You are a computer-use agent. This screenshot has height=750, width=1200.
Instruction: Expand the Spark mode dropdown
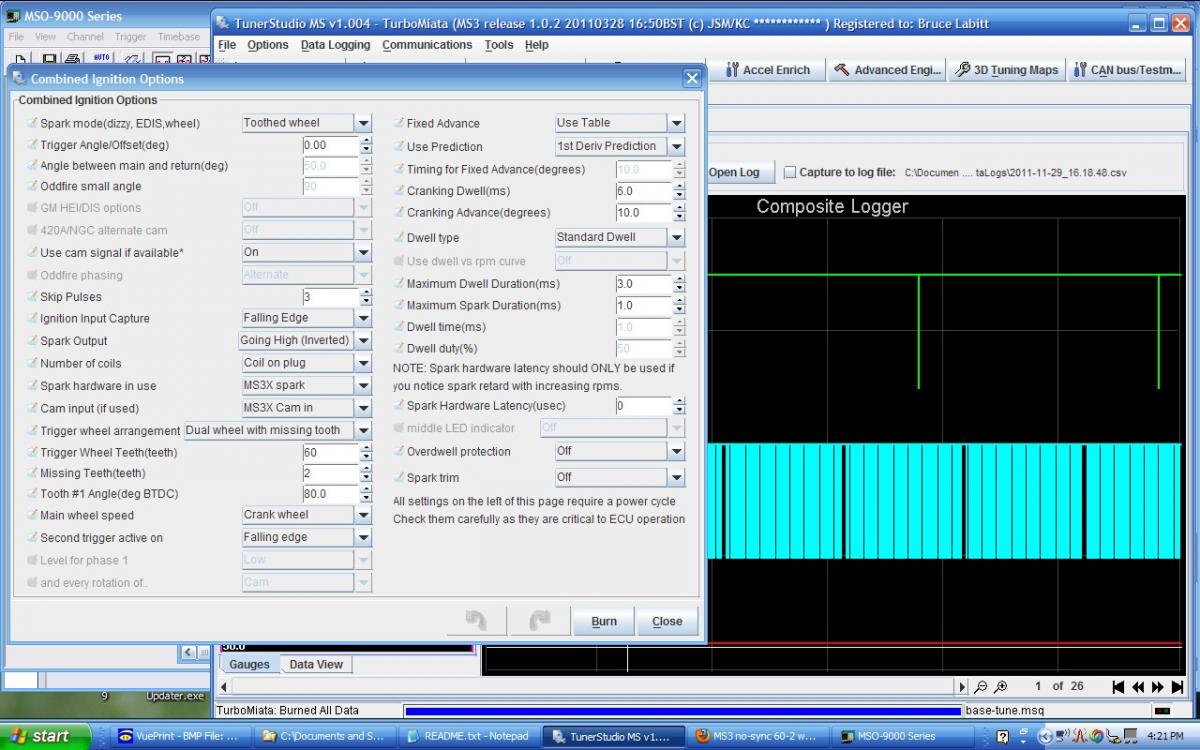click(x=364, y=123)
